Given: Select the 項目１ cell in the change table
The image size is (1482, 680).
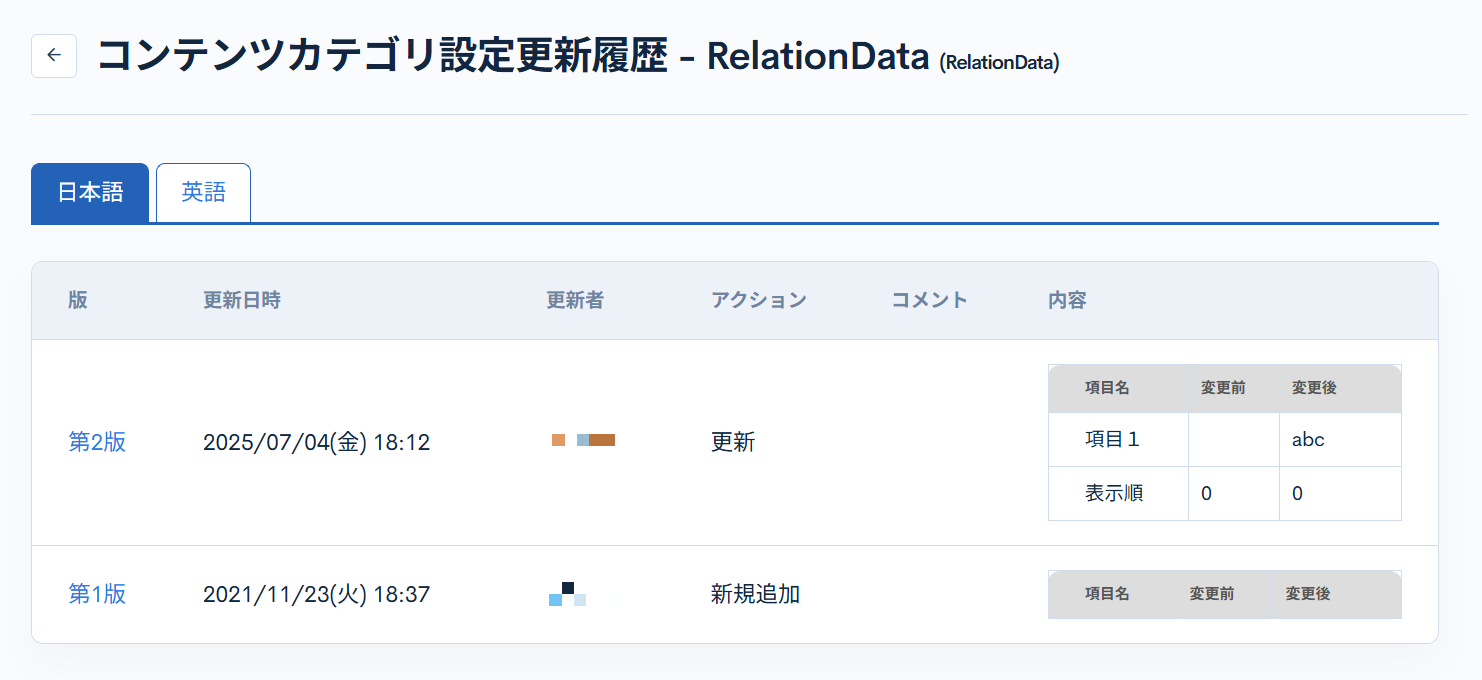Looking at the screenshot, I should [x=1112, y=439].
